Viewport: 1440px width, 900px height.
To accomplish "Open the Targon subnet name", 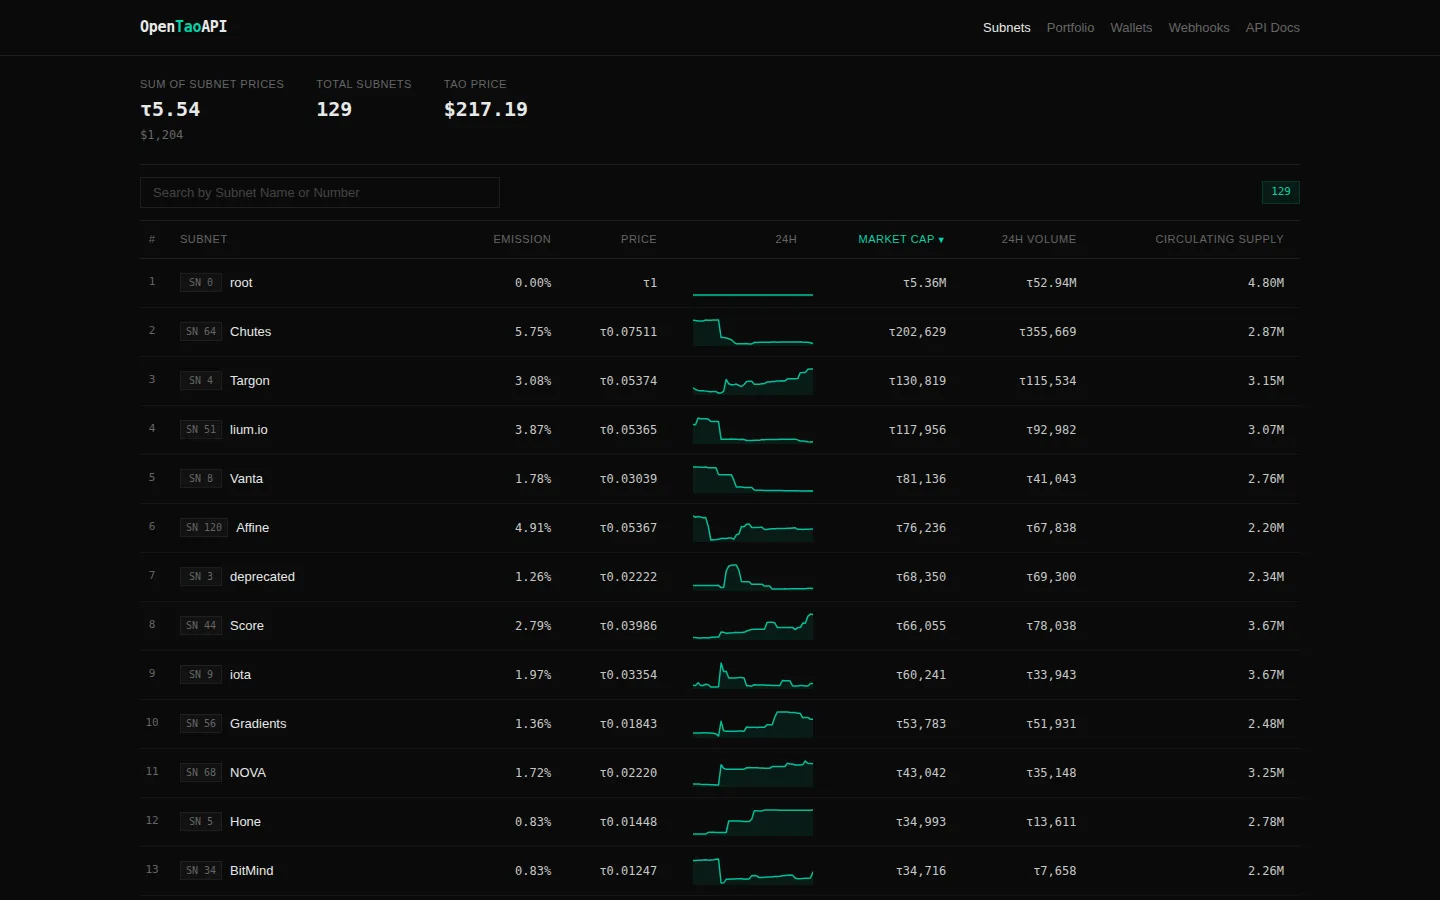I will coord(250,381).
